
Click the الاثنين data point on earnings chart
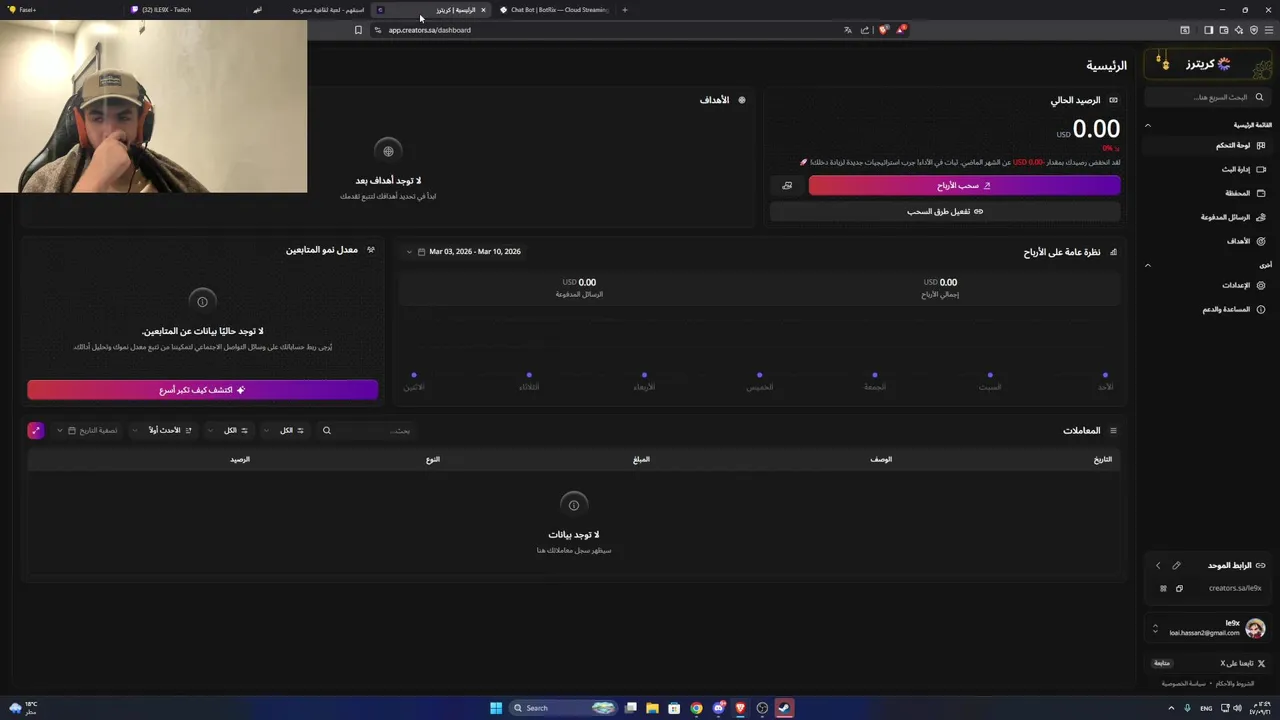coord(414,375)
